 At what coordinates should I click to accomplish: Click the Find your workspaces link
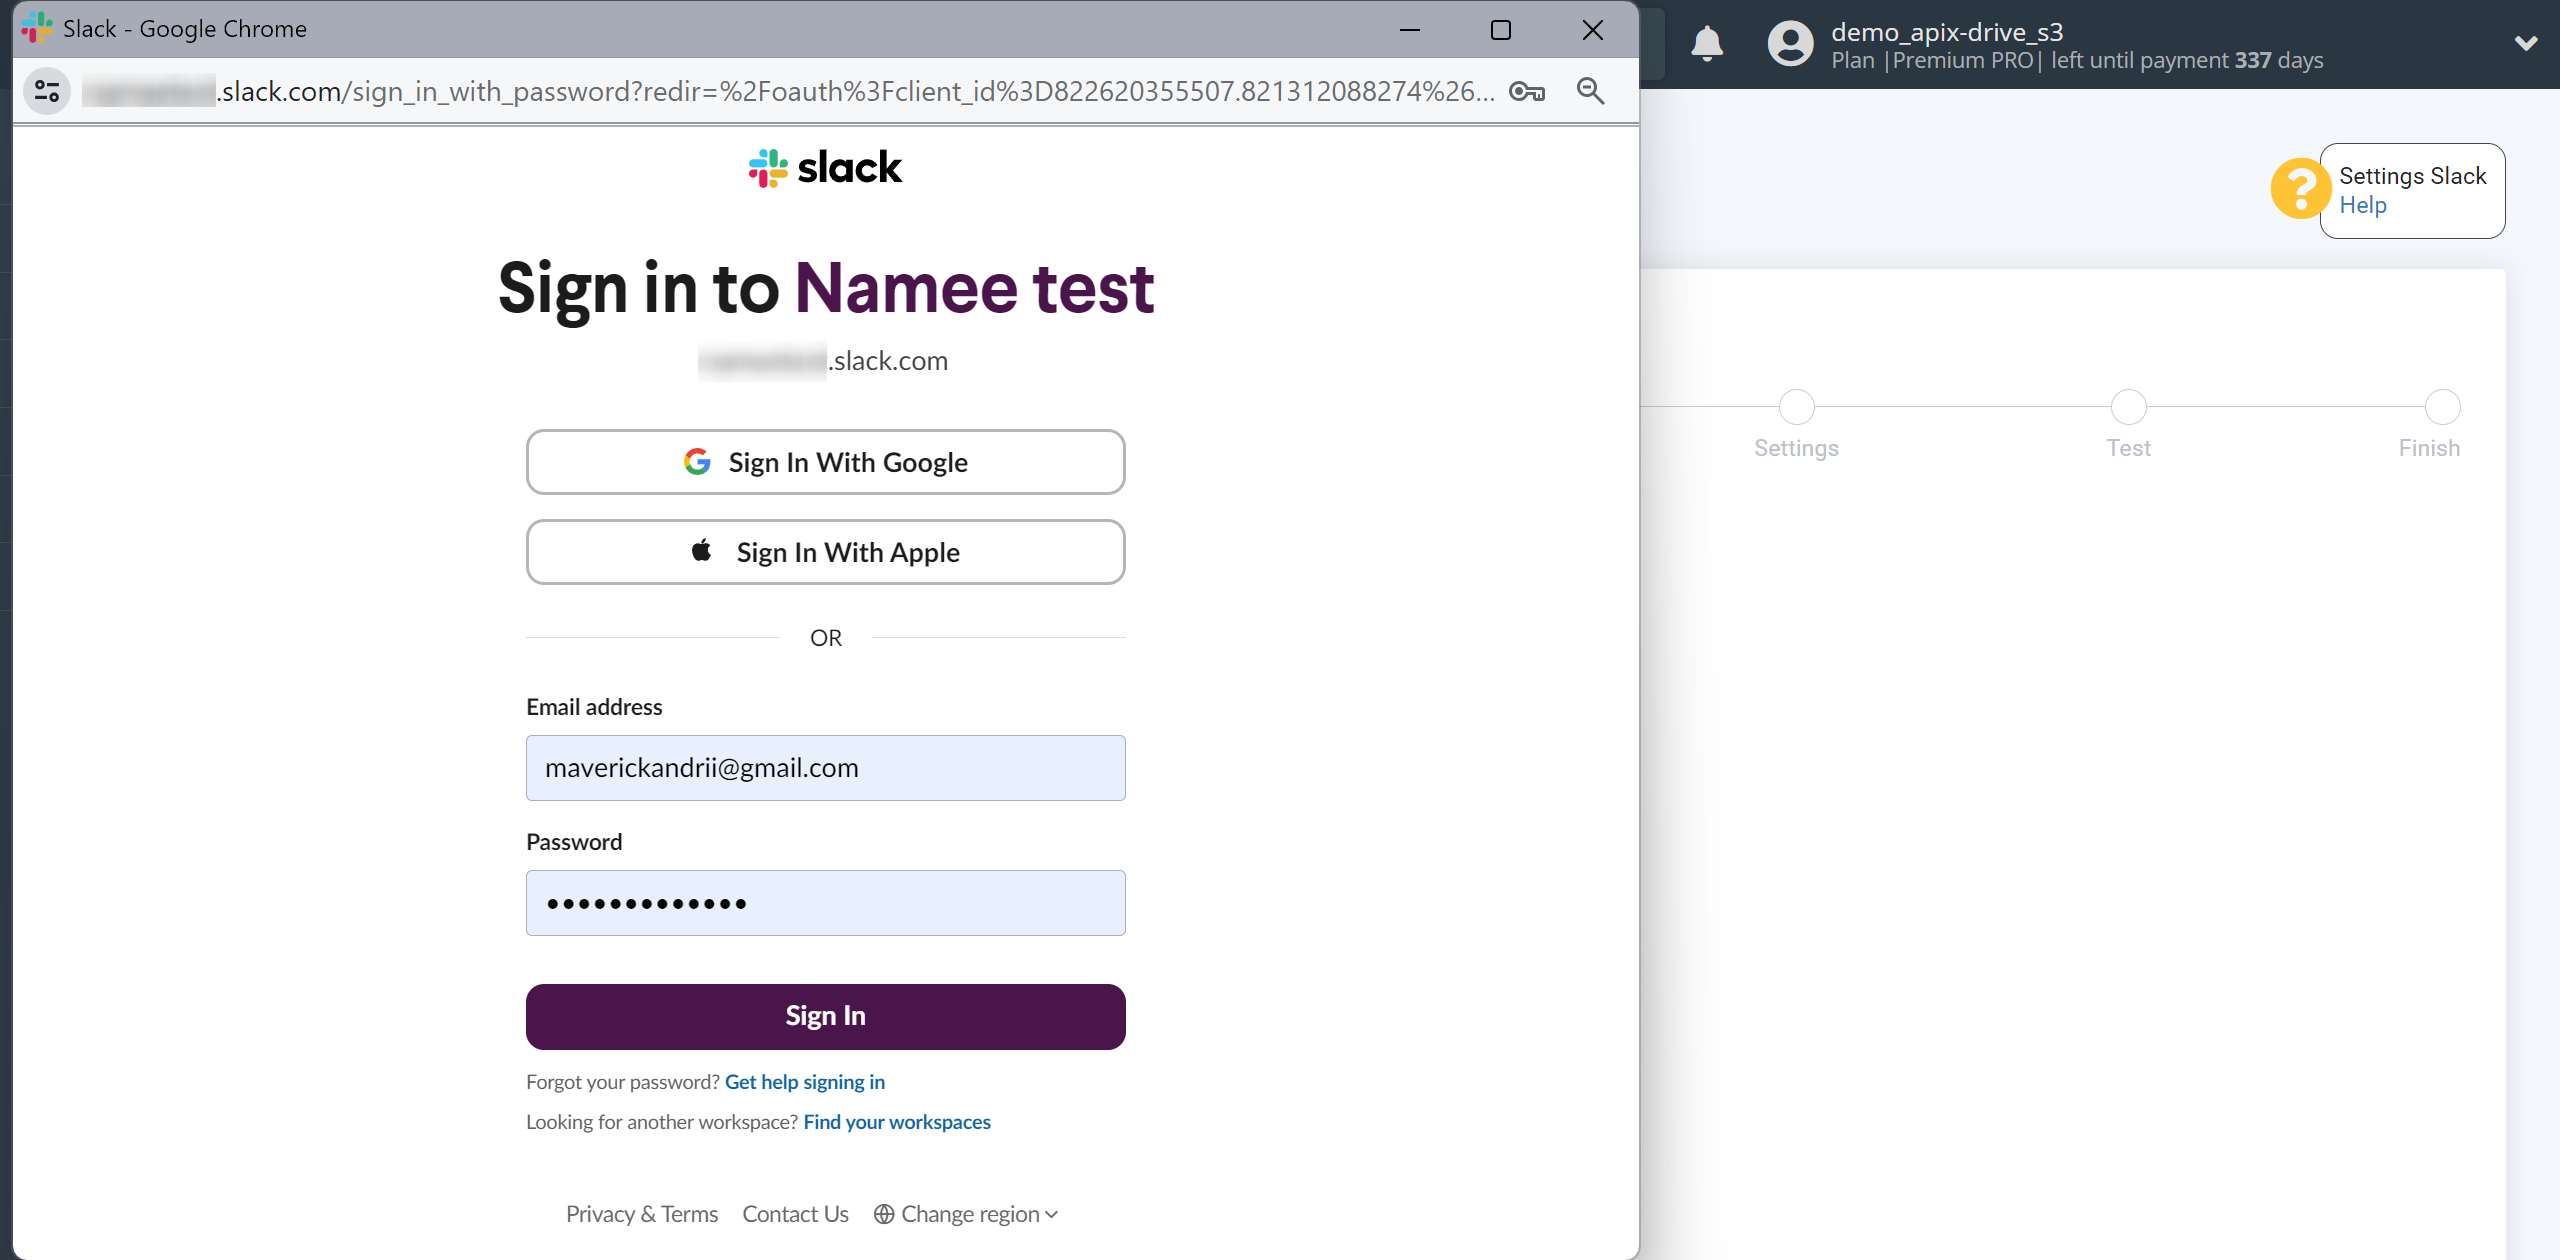(x=896, y=1121)
